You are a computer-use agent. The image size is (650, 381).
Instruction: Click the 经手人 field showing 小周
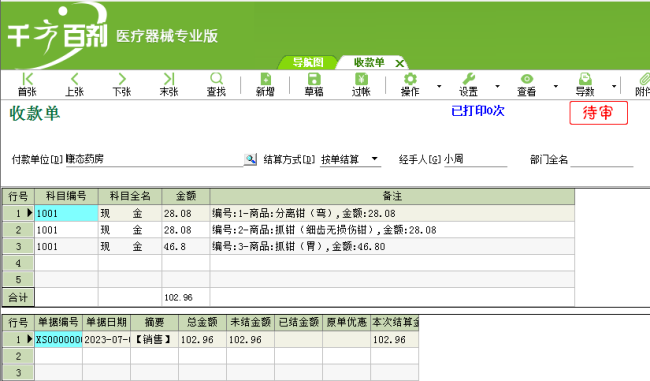[475, 159]
